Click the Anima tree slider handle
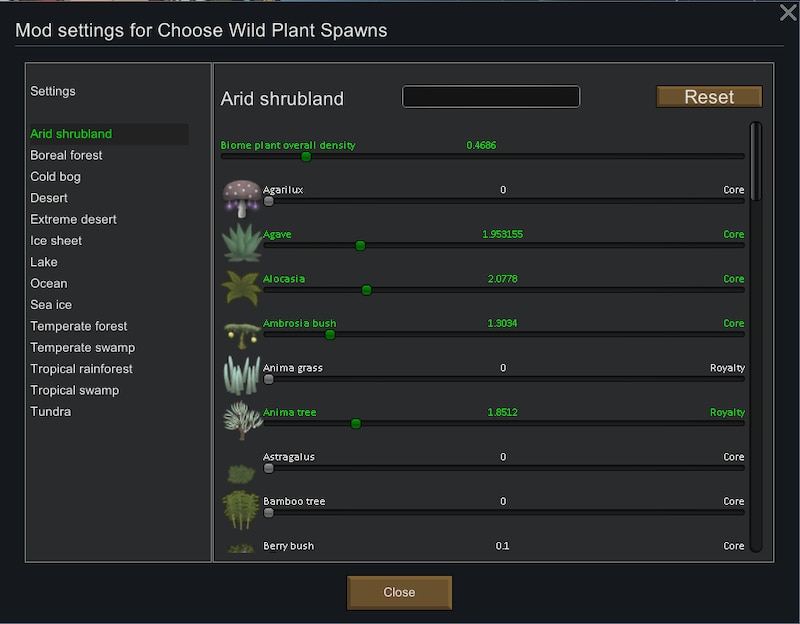This screenshot has width=800, height=624. (x=356, y=423)
